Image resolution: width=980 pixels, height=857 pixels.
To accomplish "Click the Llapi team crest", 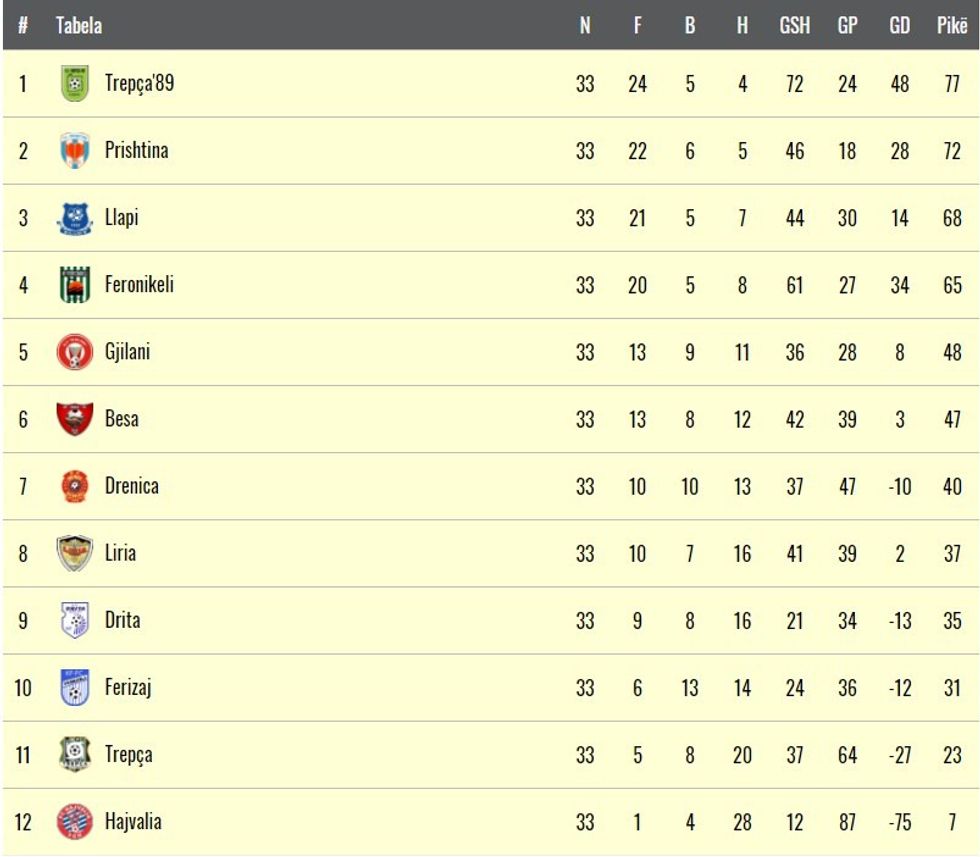I will pyautogui.click(x=74, y=218).
